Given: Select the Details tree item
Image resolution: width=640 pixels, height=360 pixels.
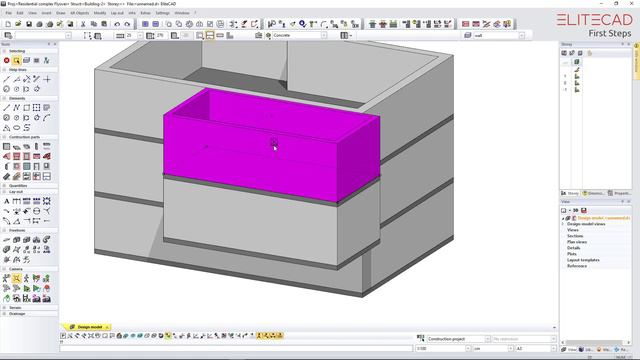Looking at the screenshot, I should pos(573,248).
